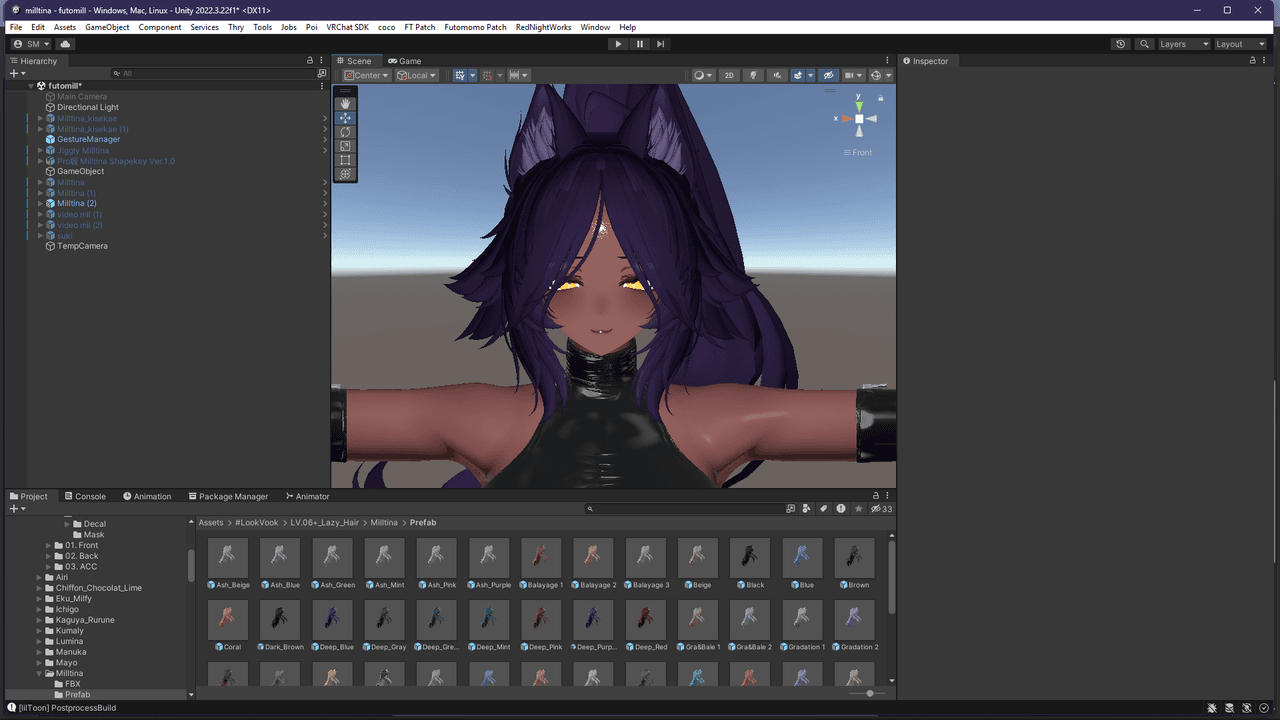Select the Scale tool
Viewport: 1280px width, 720px height.
[x=345, y=146]
